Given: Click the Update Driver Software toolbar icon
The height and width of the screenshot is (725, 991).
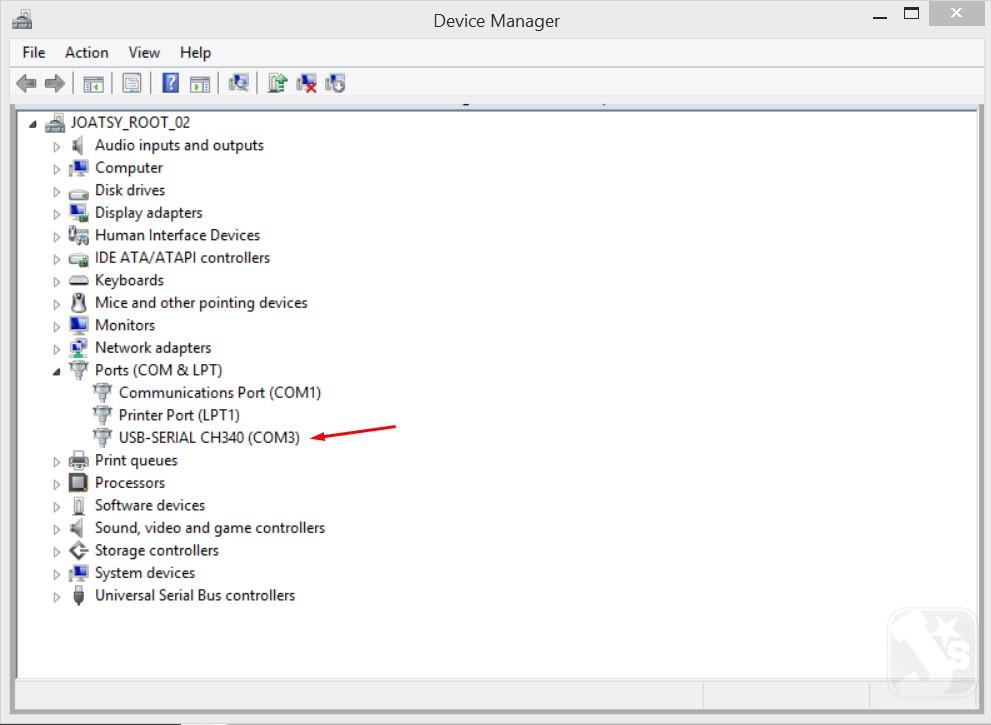Looking at the screenshot, I should click(x=277, y=83).
